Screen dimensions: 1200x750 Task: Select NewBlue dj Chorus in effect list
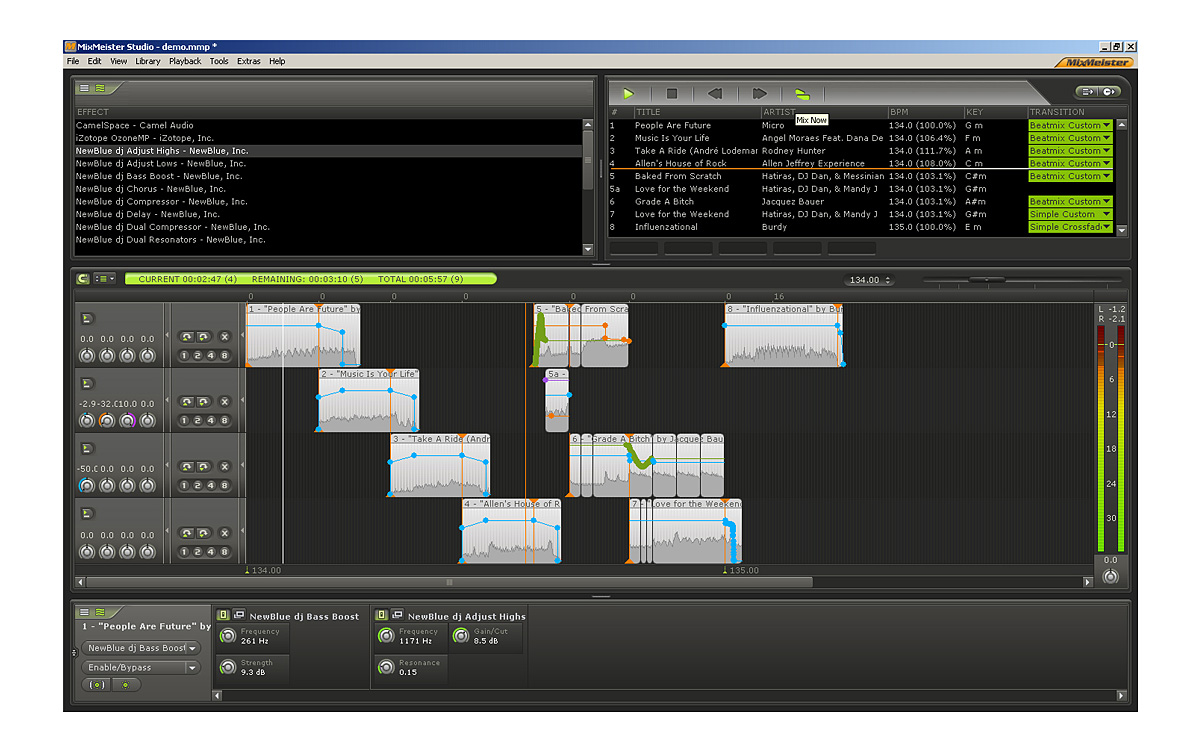point(151,189)
